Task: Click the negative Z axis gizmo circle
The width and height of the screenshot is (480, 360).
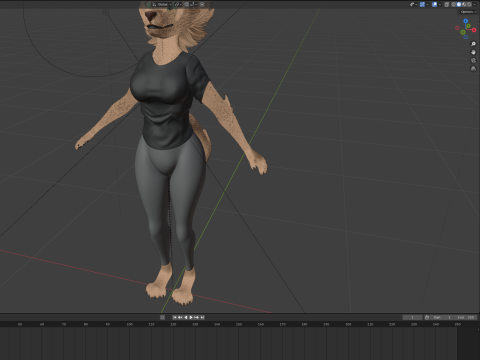Action: (466, 37)
